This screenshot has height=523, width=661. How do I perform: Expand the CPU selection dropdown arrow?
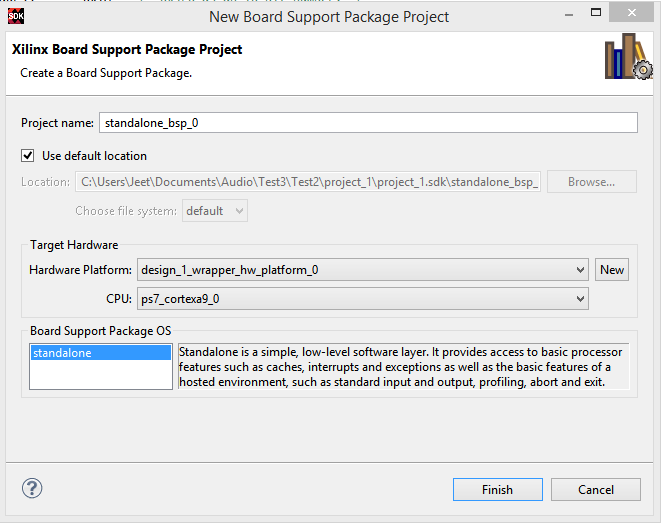pos(580,299)
